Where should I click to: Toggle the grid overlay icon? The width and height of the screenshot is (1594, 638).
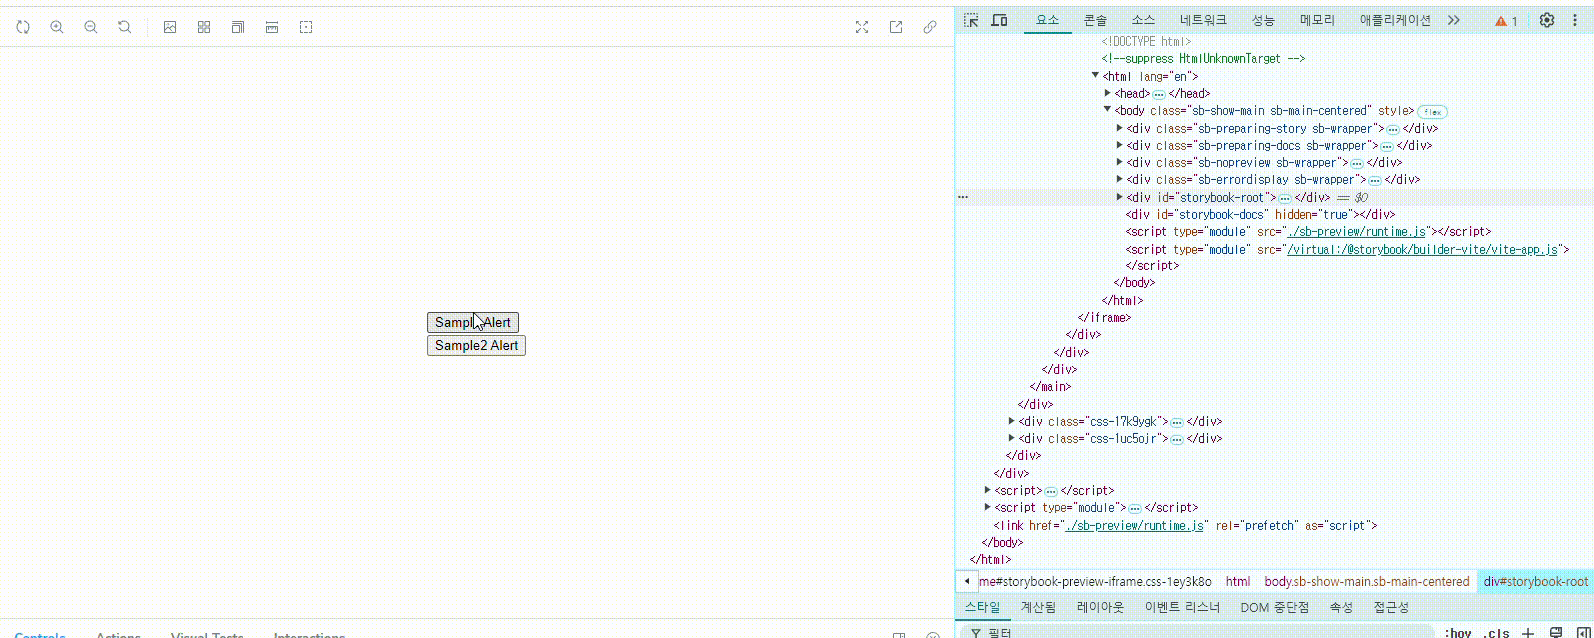[204, 27]
